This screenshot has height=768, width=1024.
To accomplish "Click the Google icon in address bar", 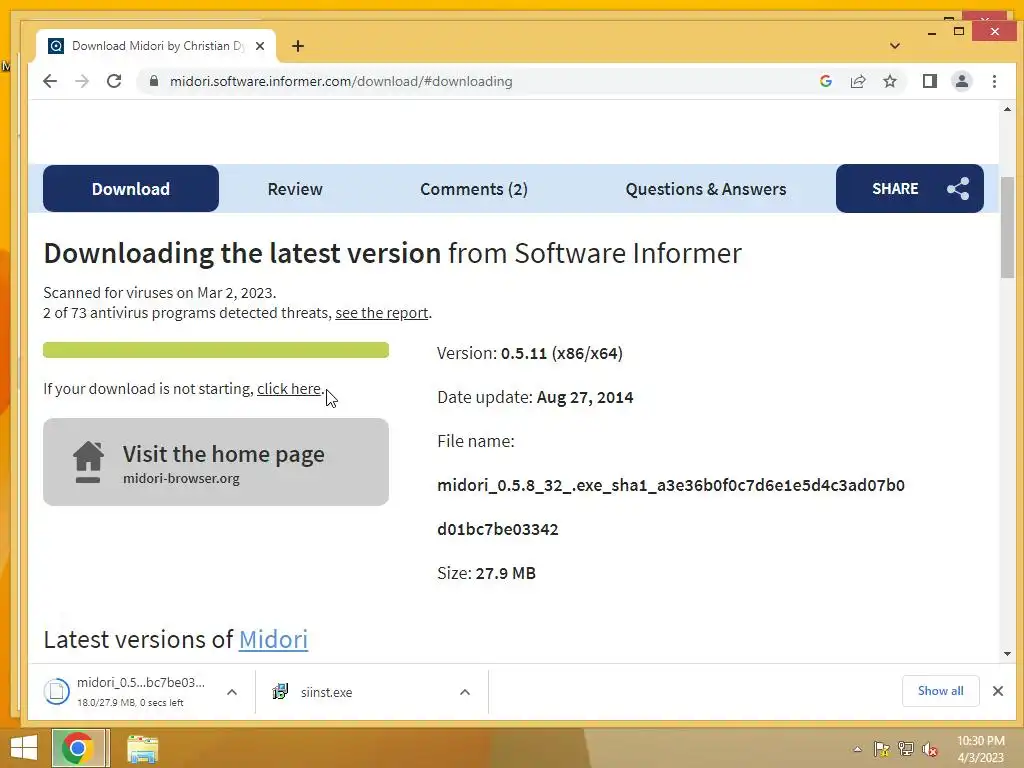I will 825,81.
